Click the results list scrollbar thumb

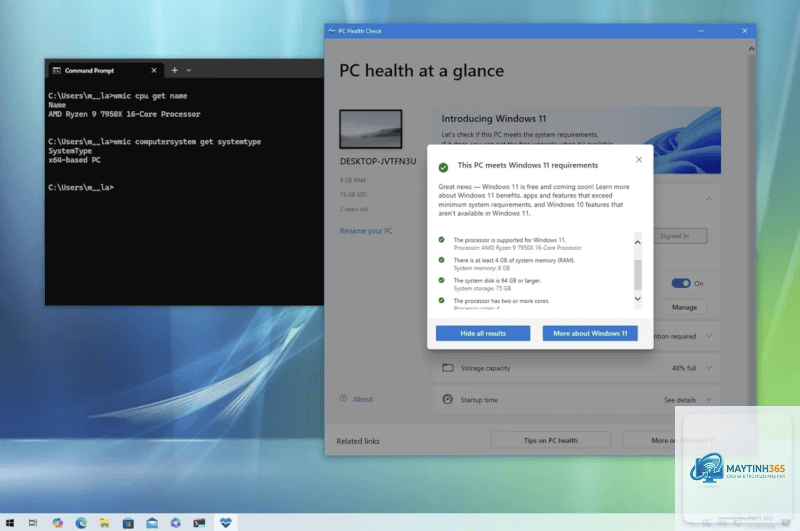638,274
